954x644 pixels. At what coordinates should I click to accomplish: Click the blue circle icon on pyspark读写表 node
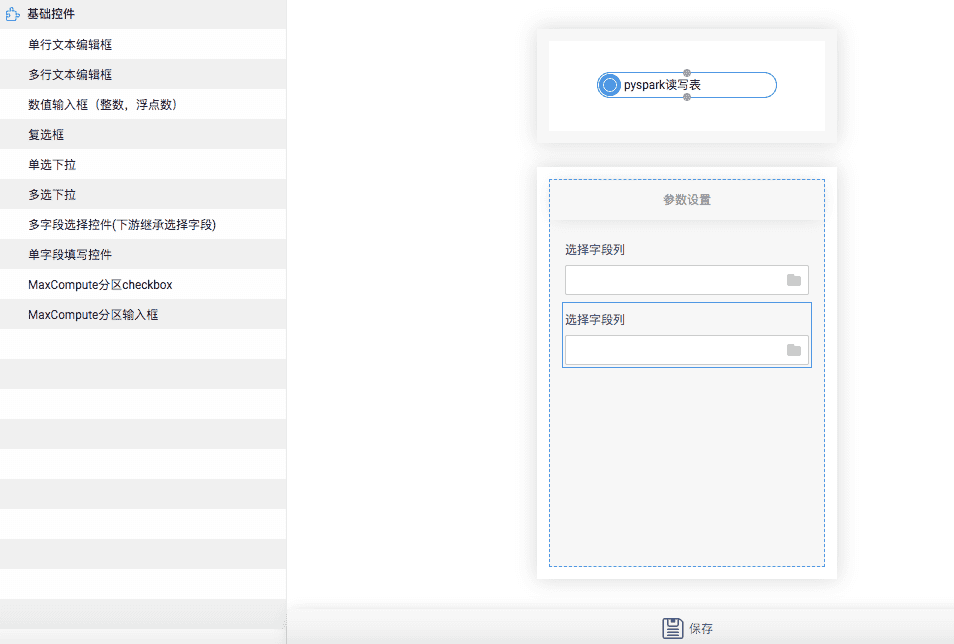click(609, 85)
